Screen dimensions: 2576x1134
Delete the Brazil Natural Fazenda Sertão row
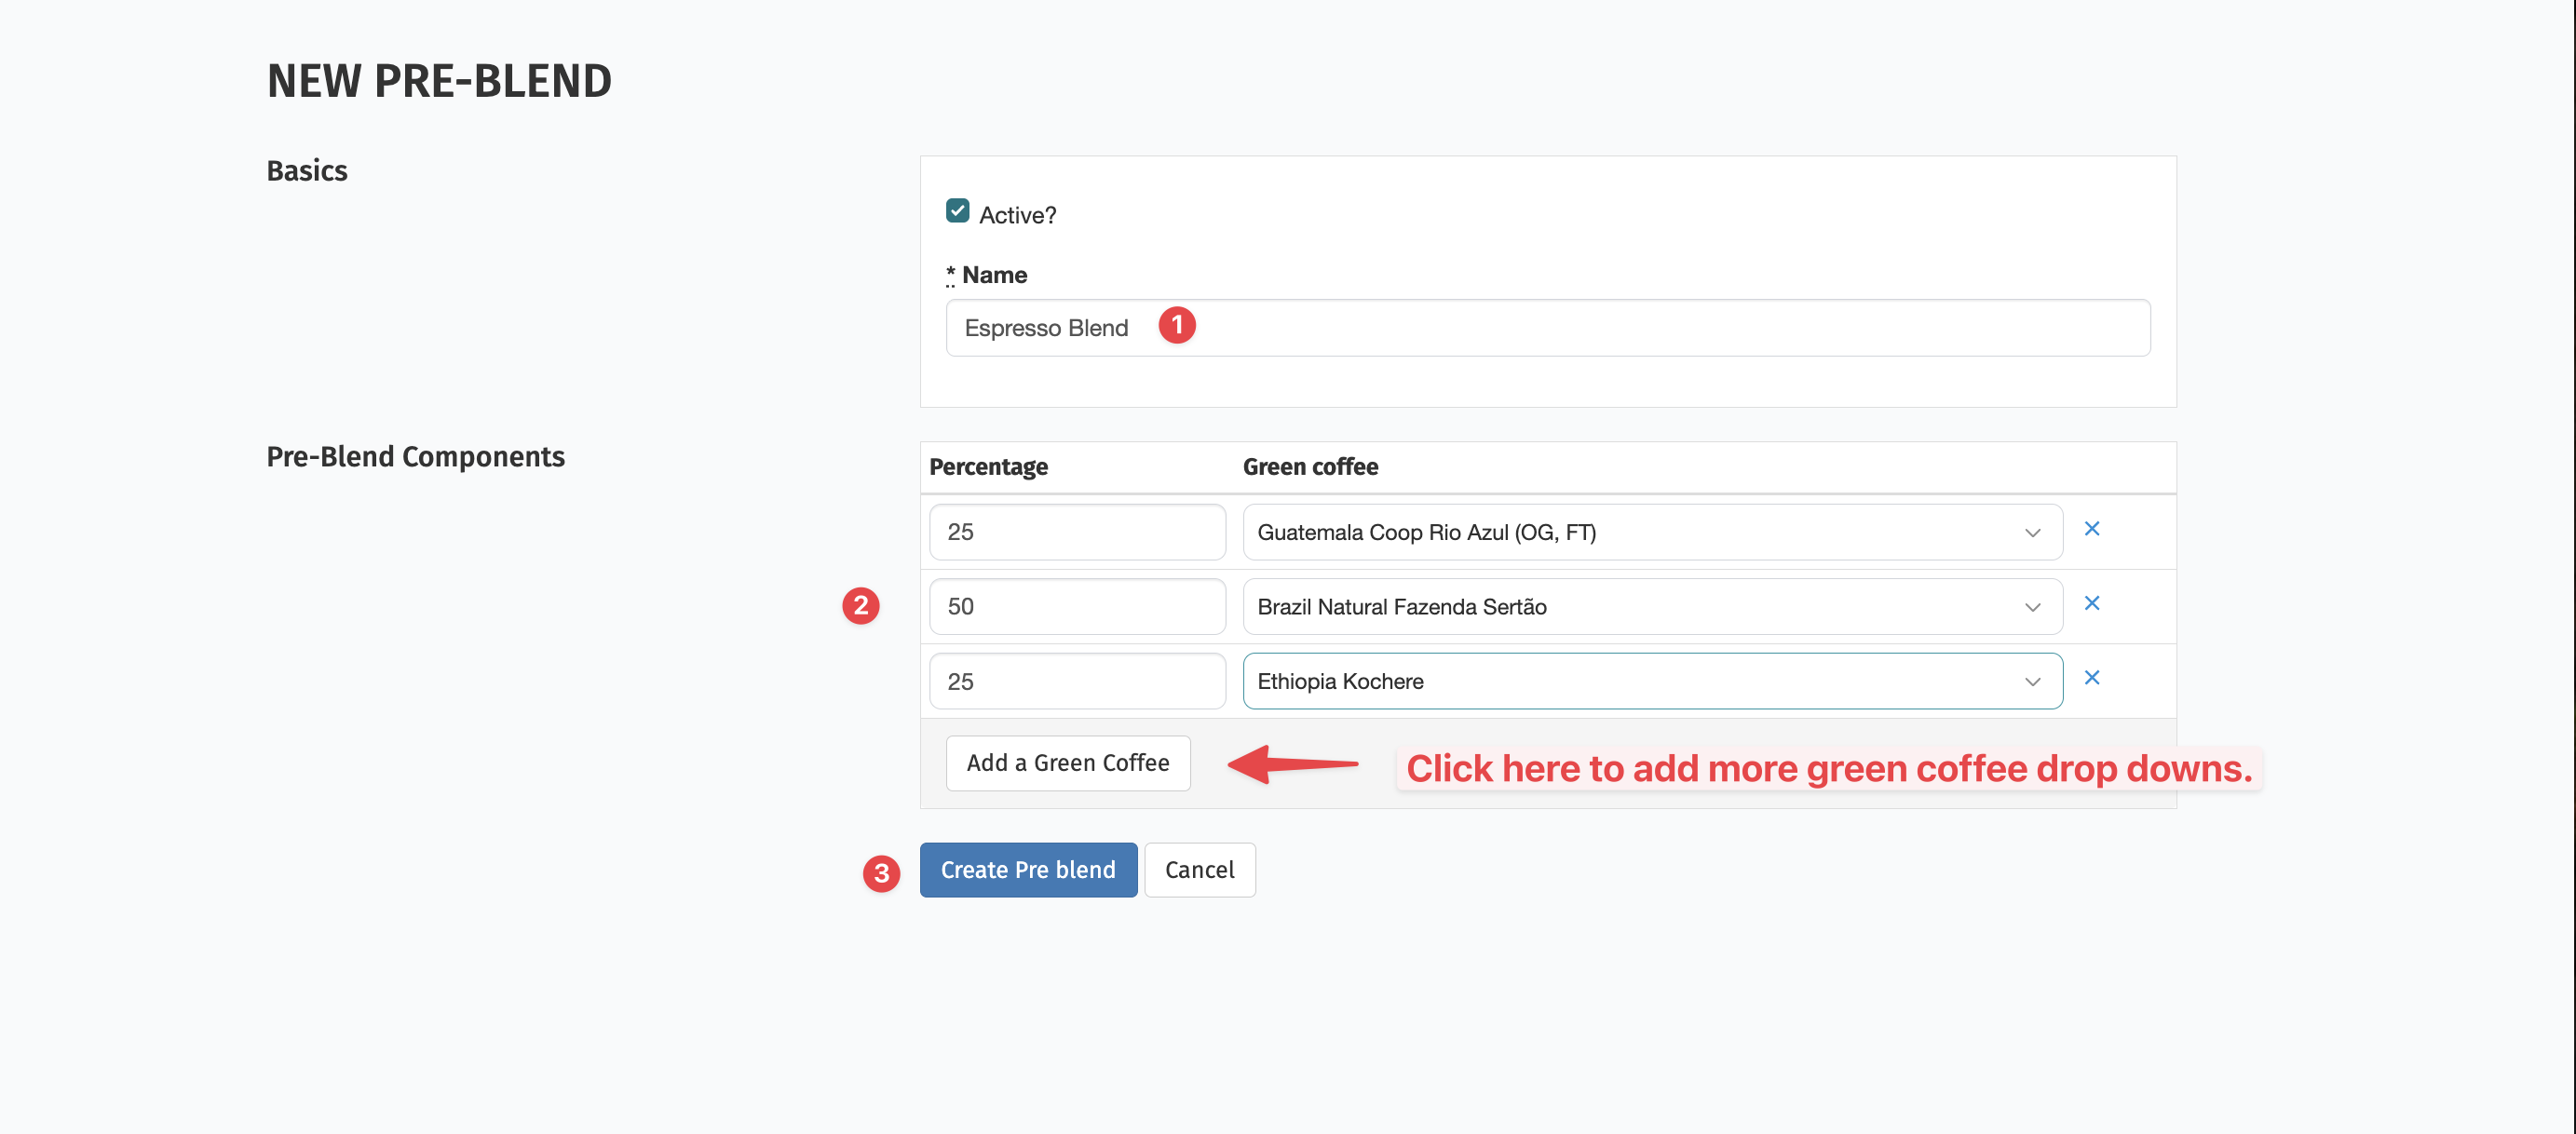tap(2091, 603)
